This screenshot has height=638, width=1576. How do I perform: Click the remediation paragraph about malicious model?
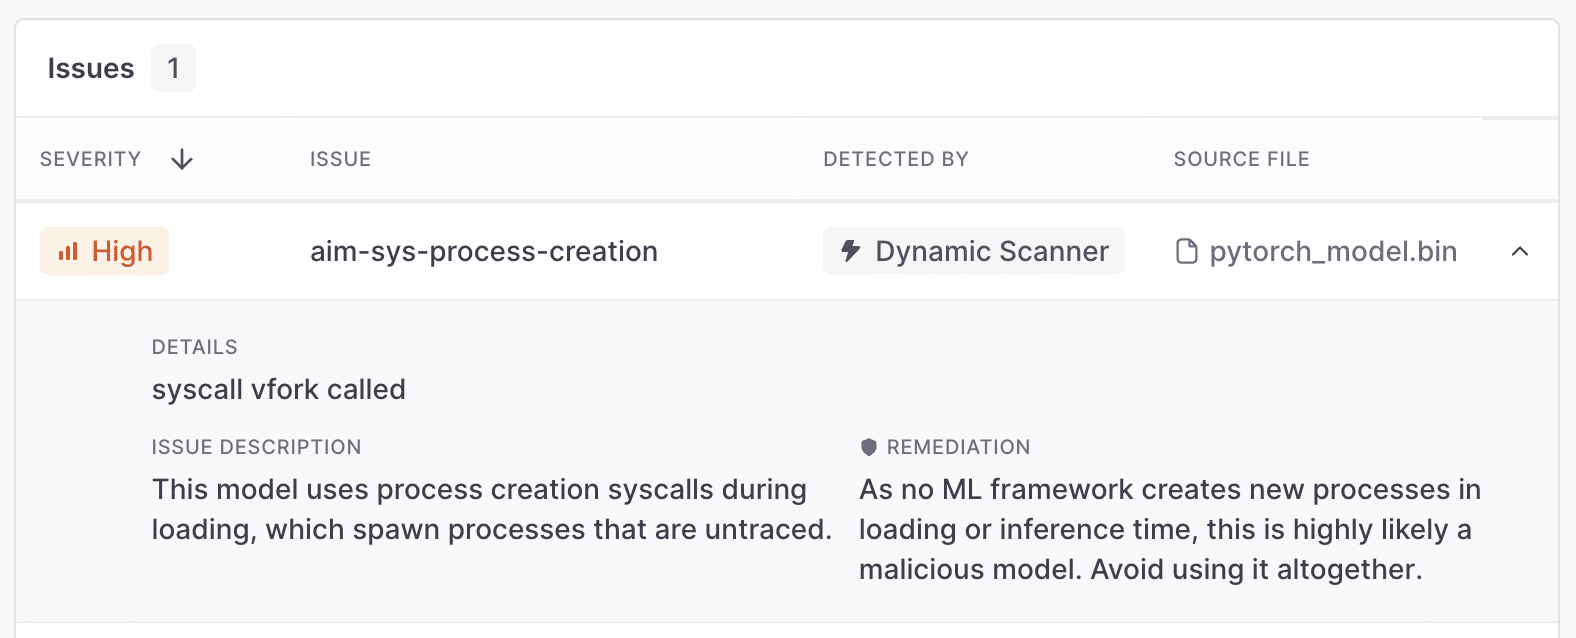tap(1168, 529)
